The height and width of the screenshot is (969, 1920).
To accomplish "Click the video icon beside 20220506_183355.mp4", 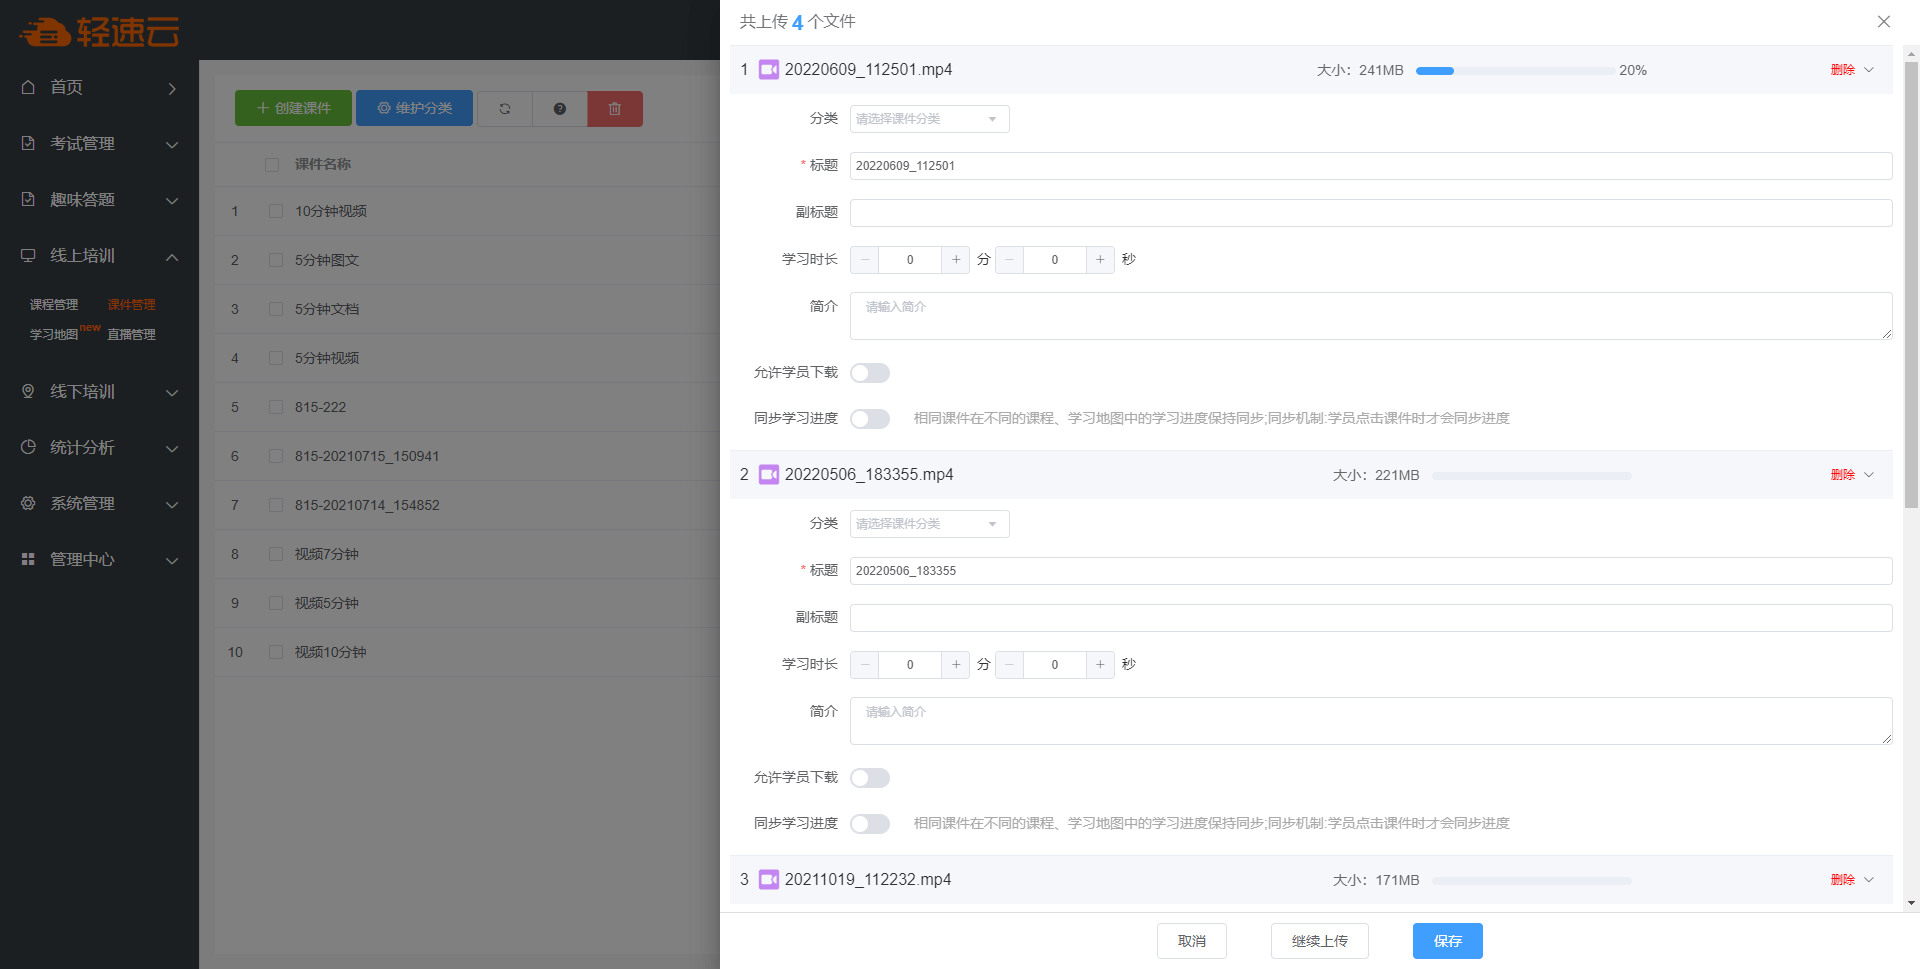I will point(768,475).
